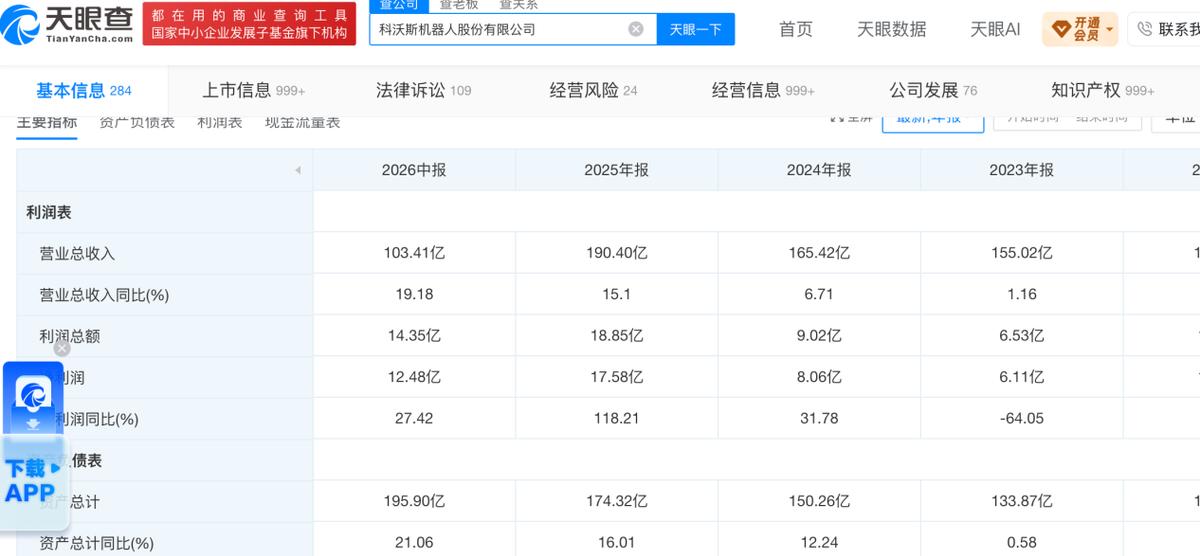Screen dimensions: 1200x556
Task: Click the -64.05 growth value
Action: [x=1021, y=418]
